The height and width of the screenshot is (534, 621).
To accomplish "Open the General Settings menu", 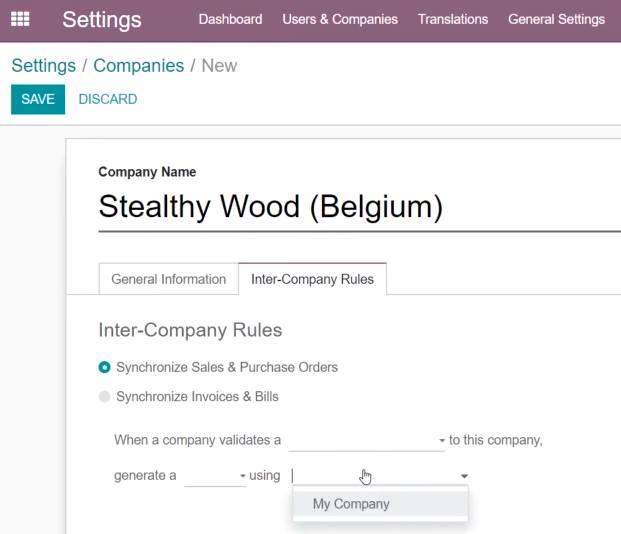I will [x=556, y=19].
